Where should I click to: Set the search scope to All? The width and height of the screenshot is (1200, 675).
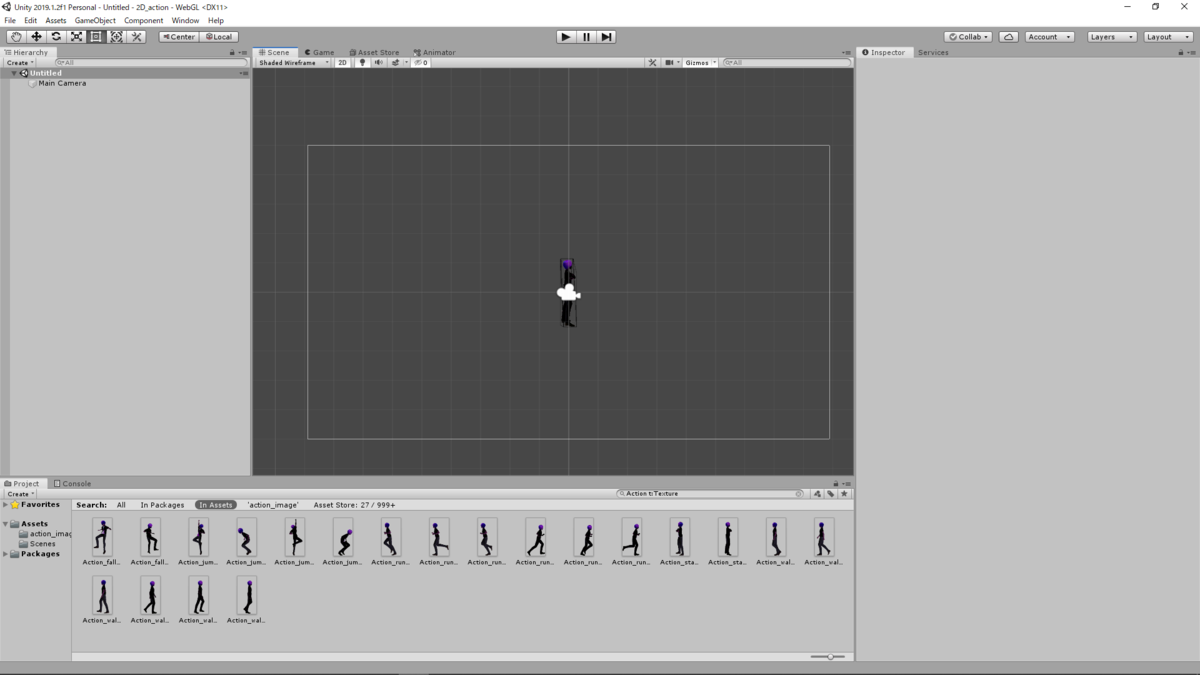point(121,505)
